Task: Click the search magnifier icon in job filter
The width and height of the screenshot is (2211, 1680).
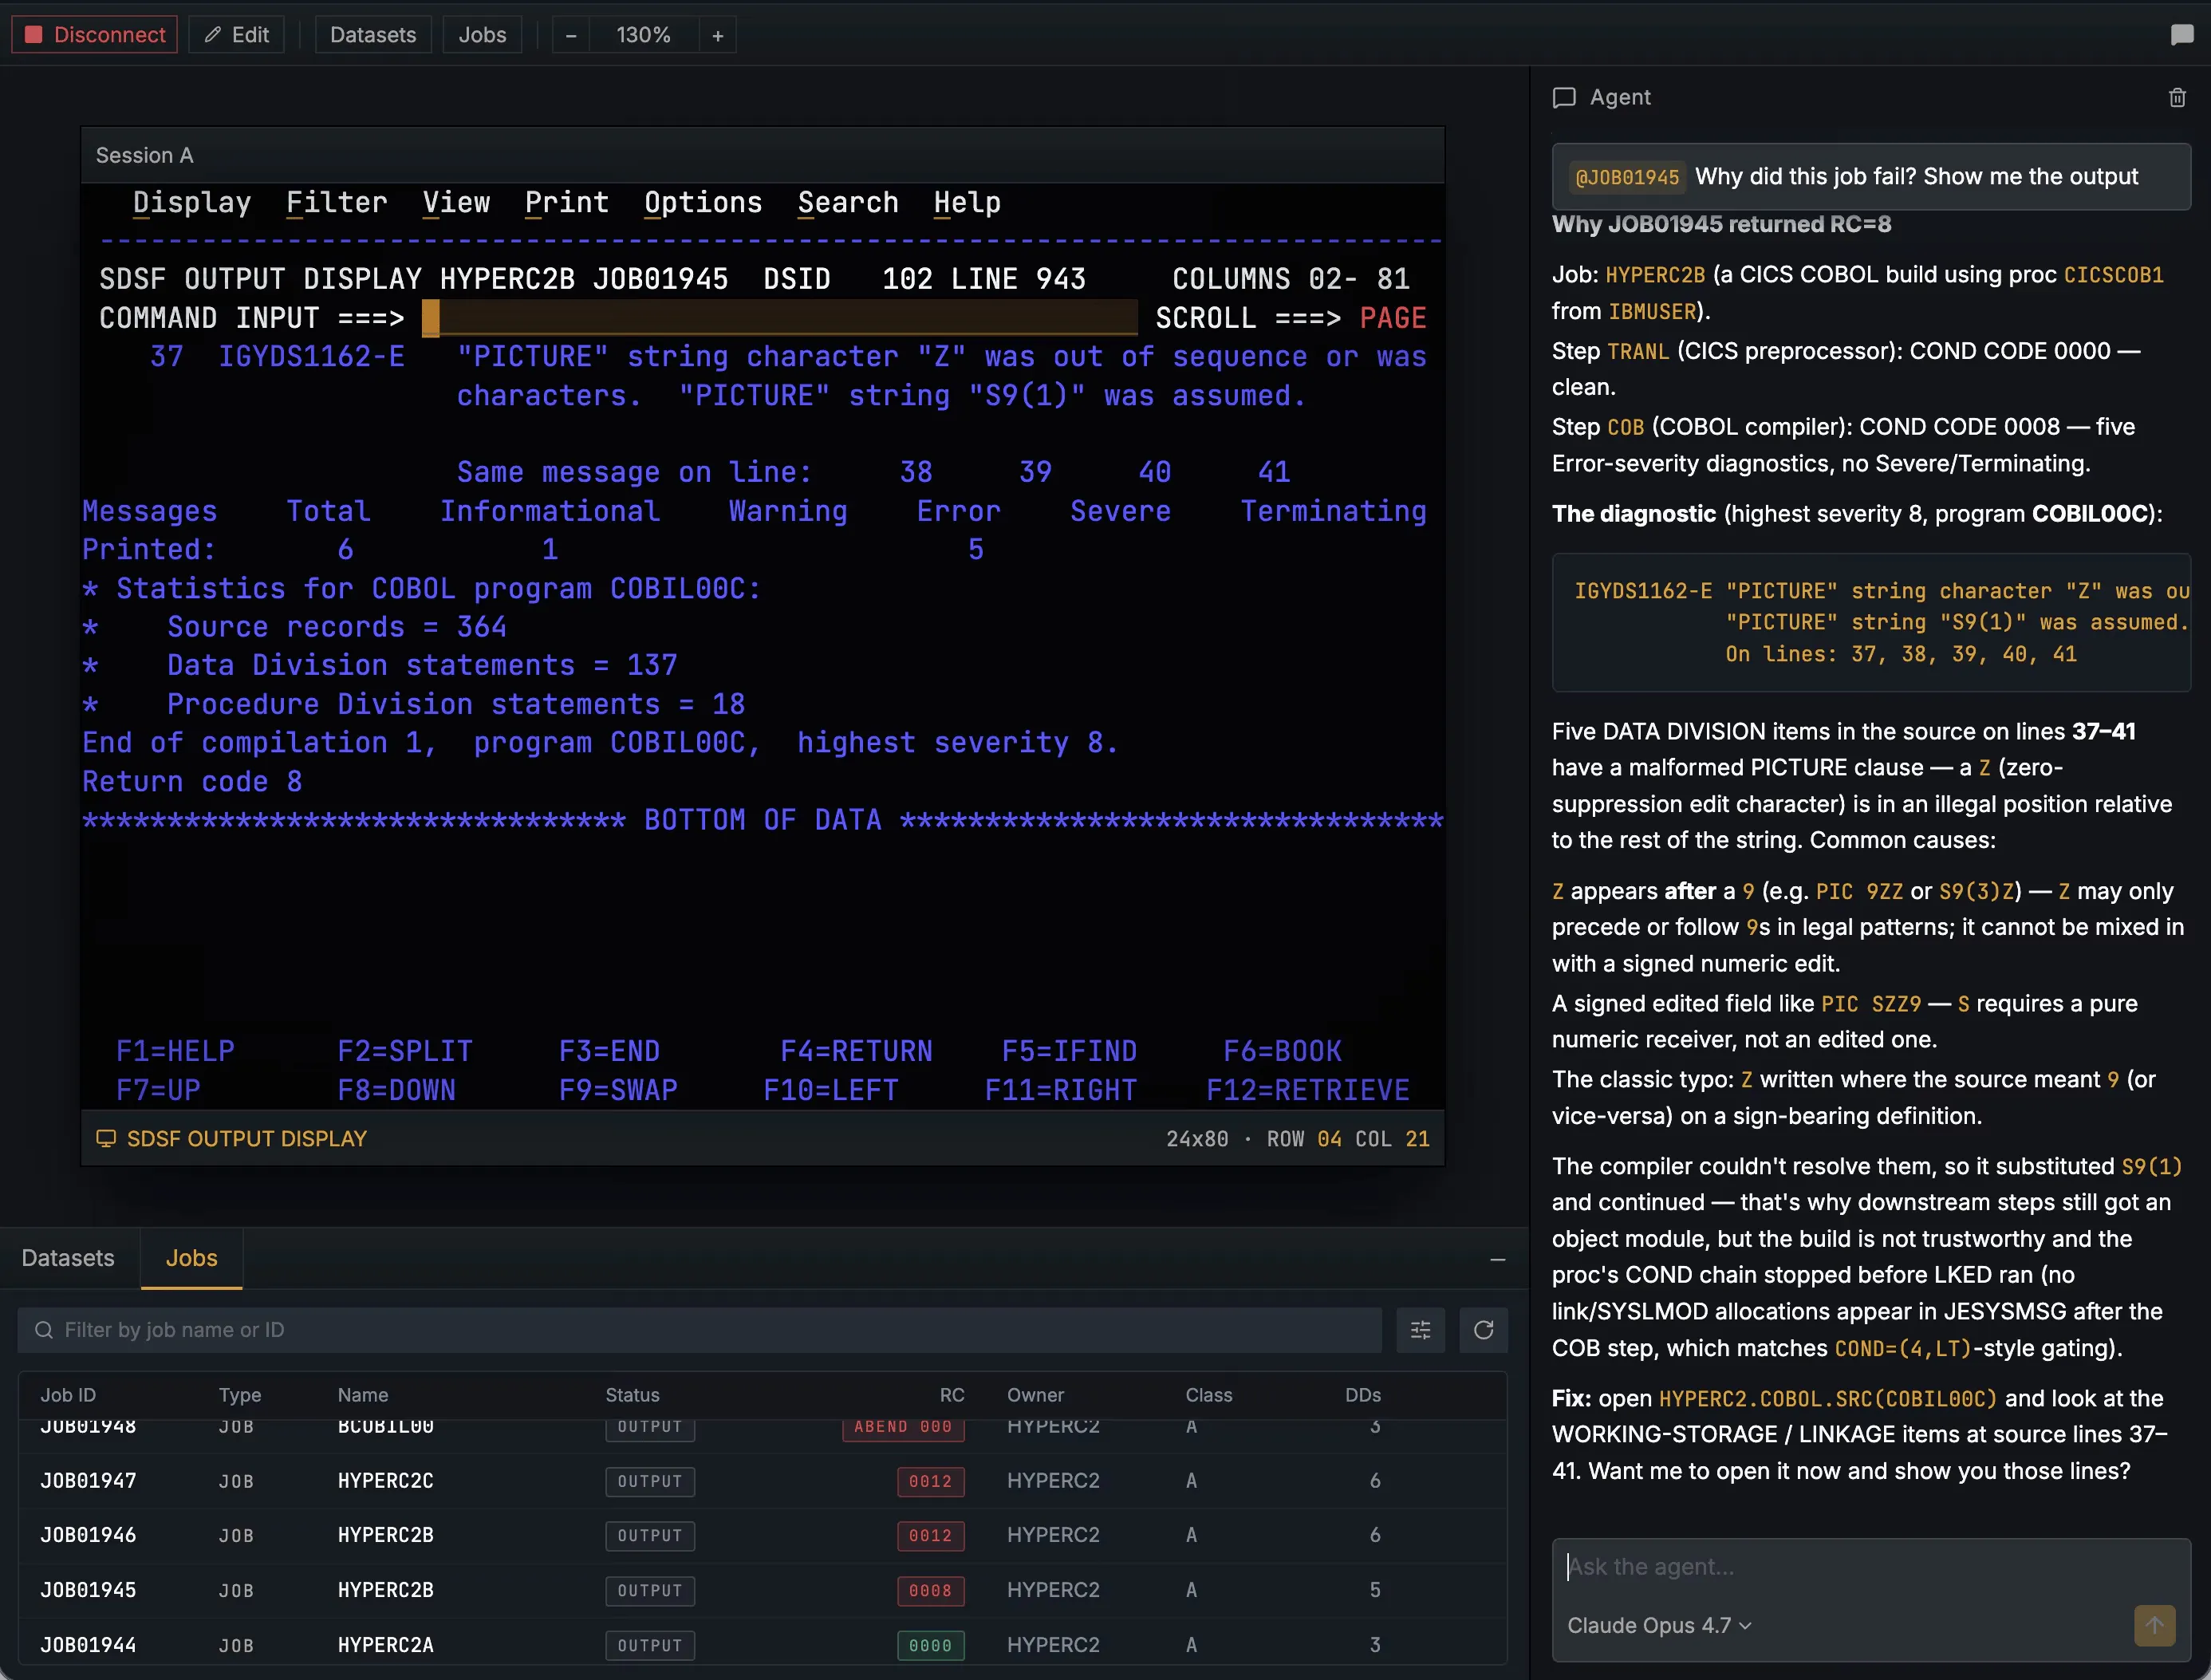Action: 44,1329
